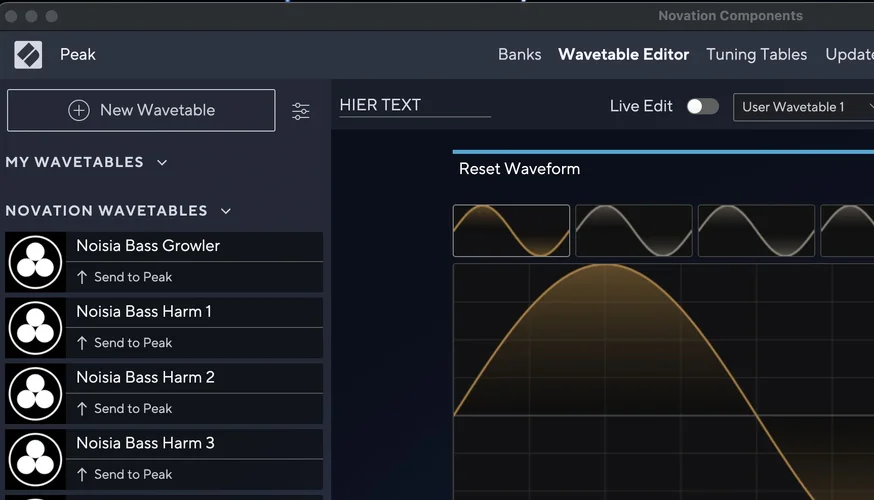874x500 pixels.
Task: Click Reset Waveform
Action: point(519,169)
